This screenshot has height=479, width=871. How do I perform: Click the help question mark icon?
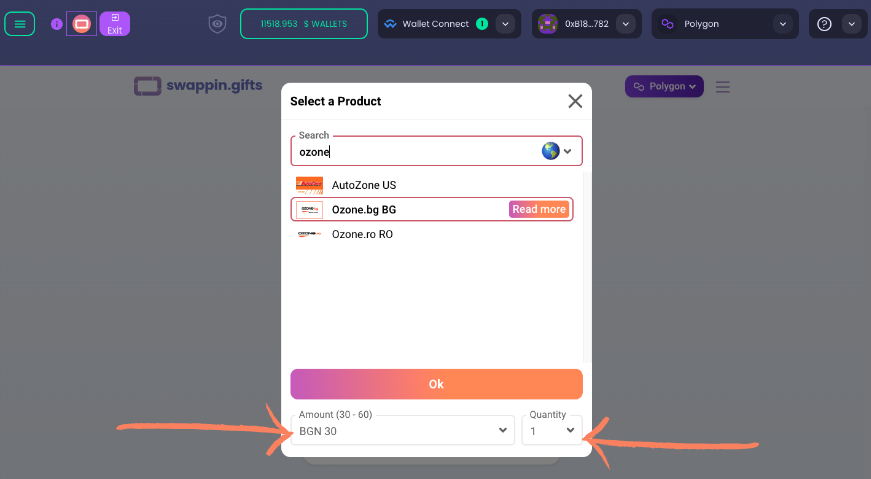(x=824, y=24)
